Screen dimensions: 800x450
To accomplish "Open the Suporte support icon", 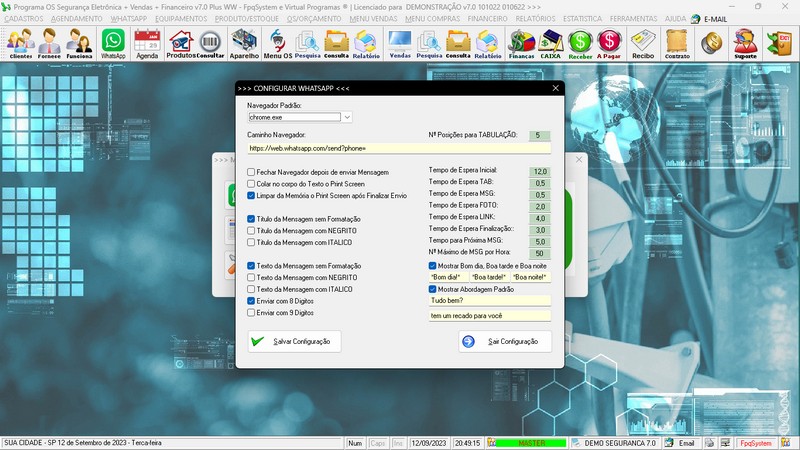I will [x=745, y=44].
